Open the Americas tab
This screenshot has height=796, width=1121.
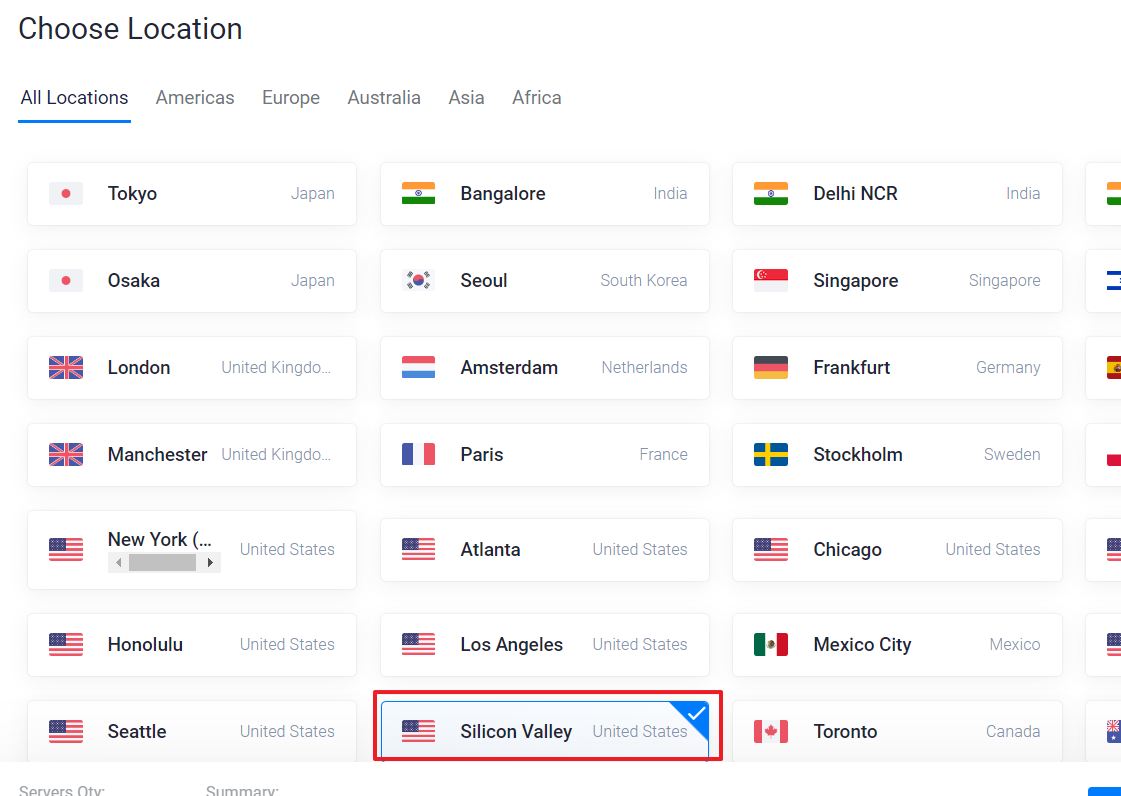195,98
